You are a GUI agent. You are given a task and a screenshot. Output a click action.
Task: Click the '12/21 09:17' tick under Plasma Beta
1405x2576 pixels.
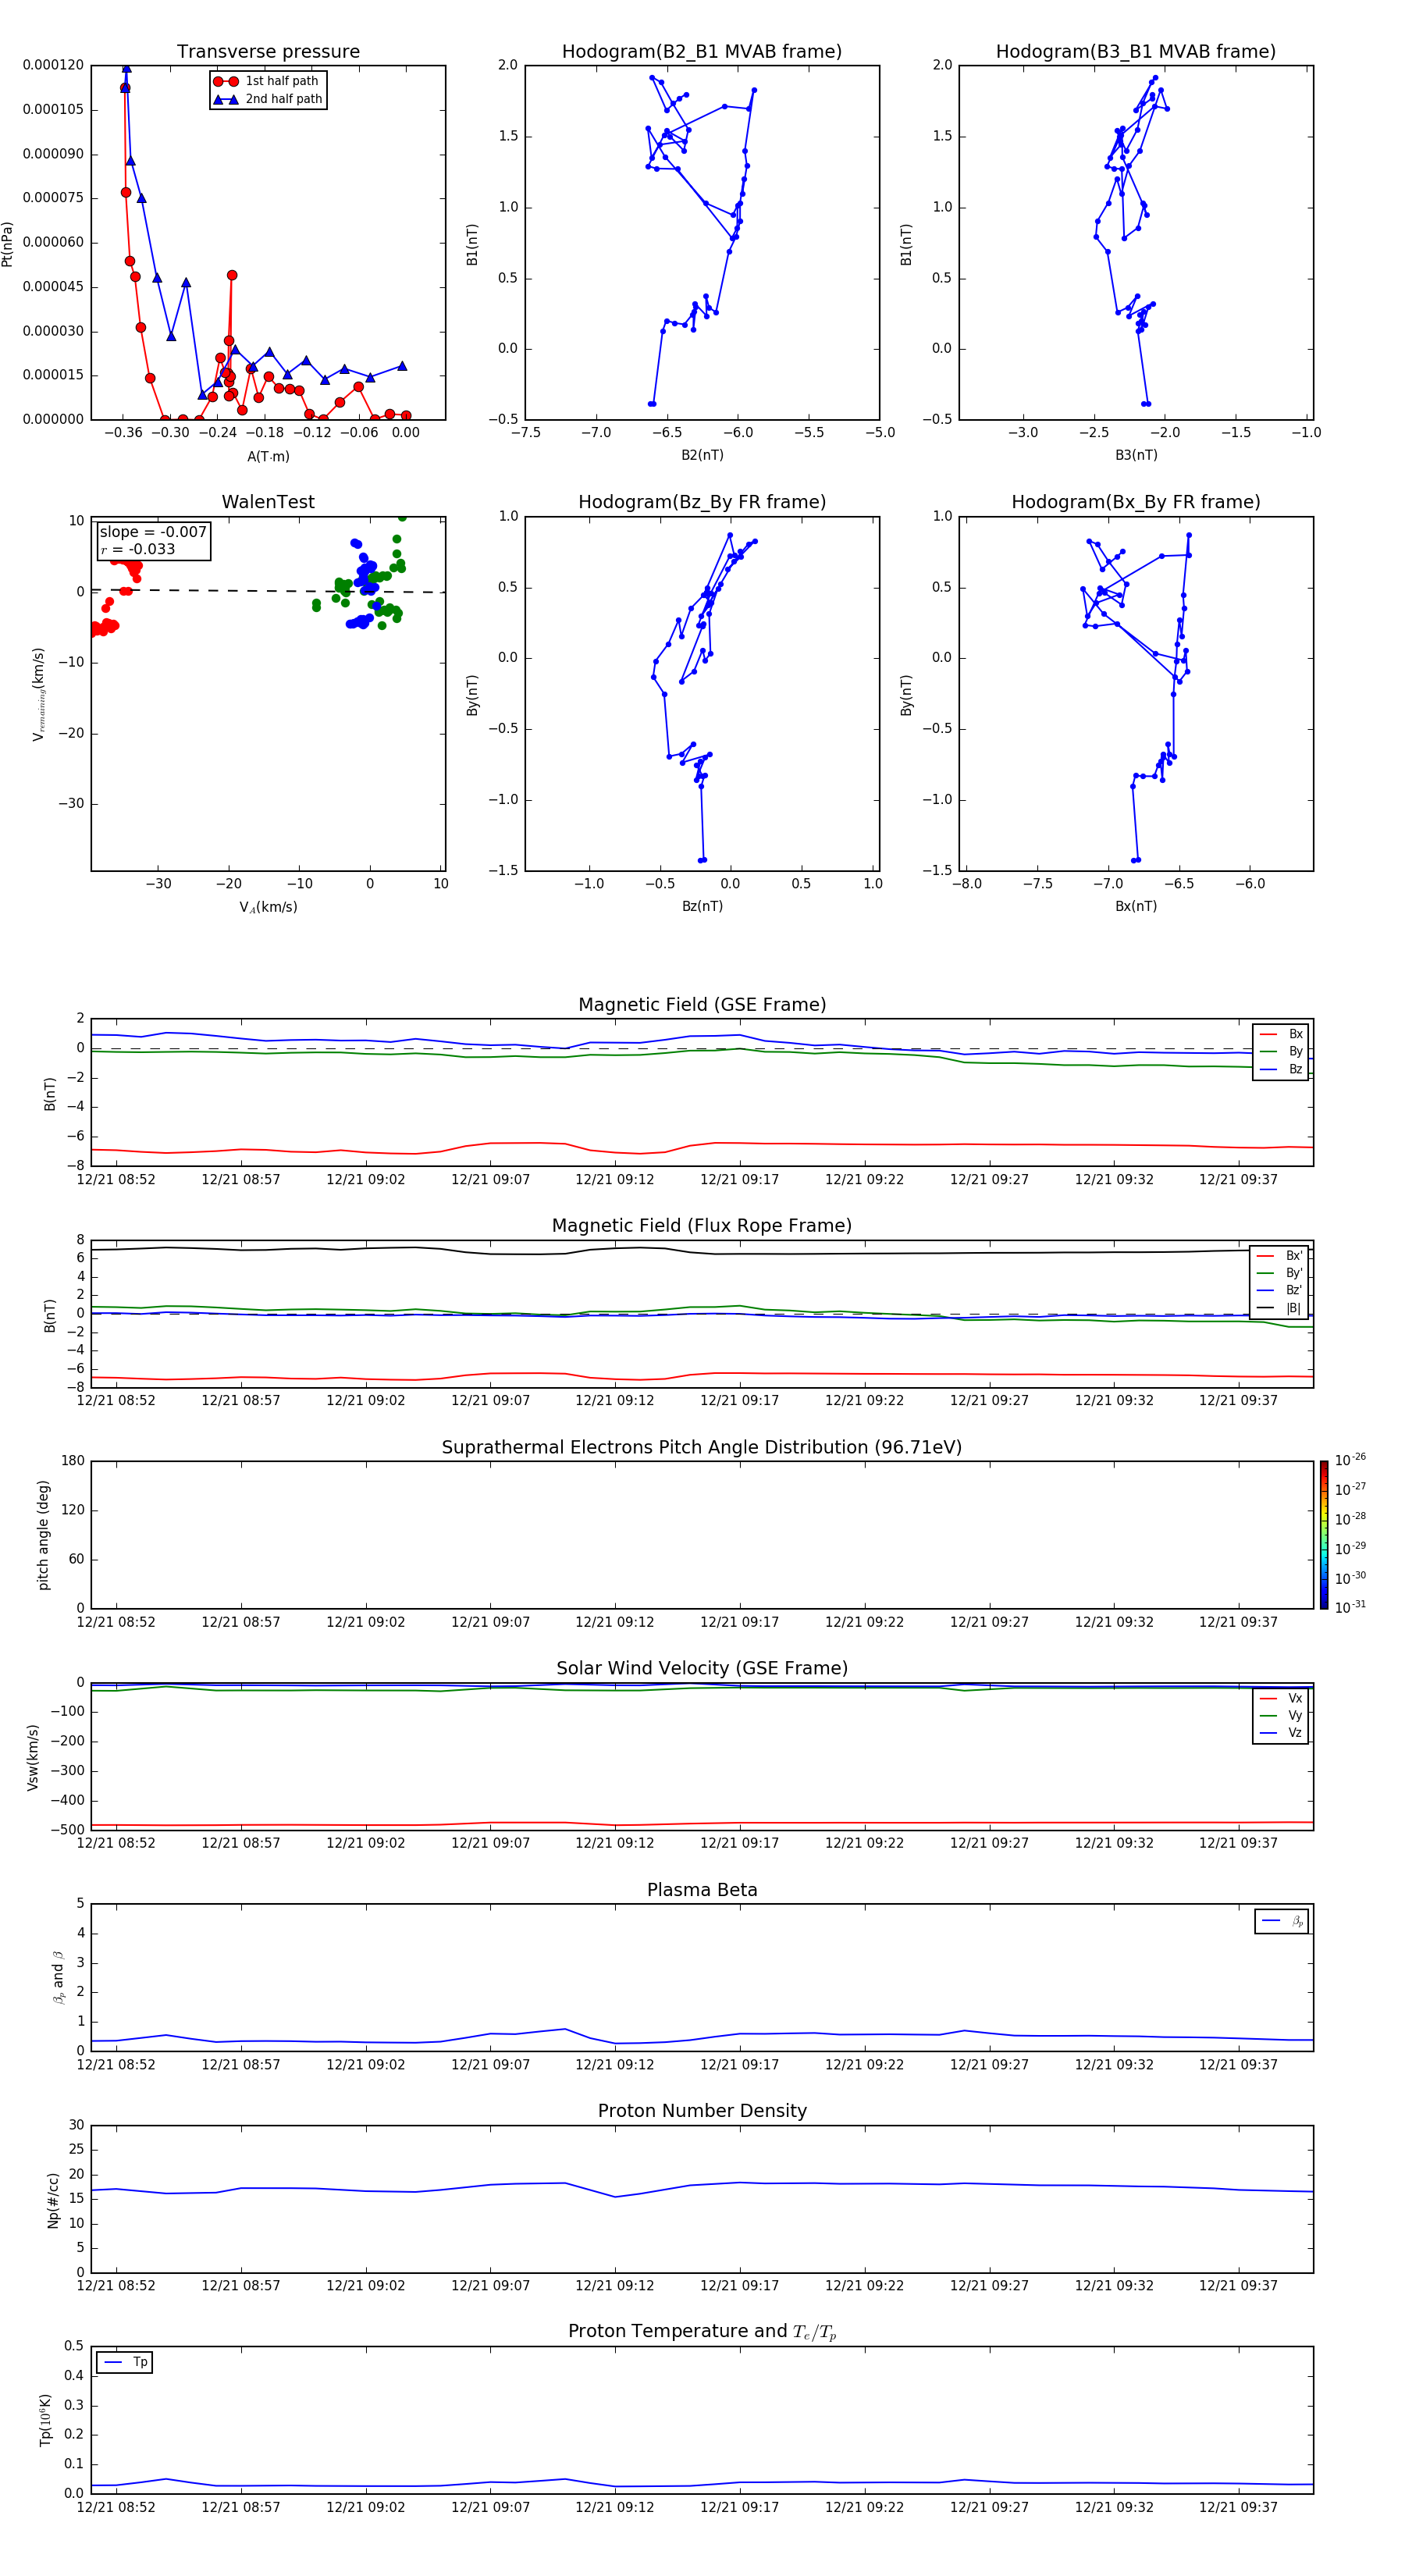pos(739,2064)
